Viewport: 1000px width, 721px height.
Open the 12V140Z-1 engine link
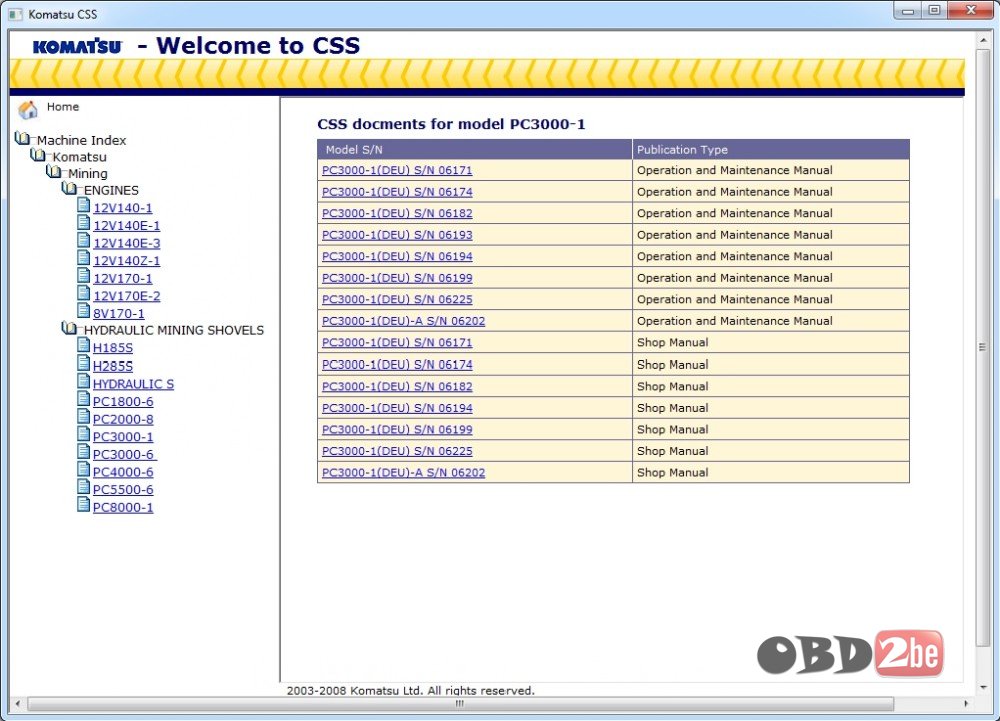(126, 261)
